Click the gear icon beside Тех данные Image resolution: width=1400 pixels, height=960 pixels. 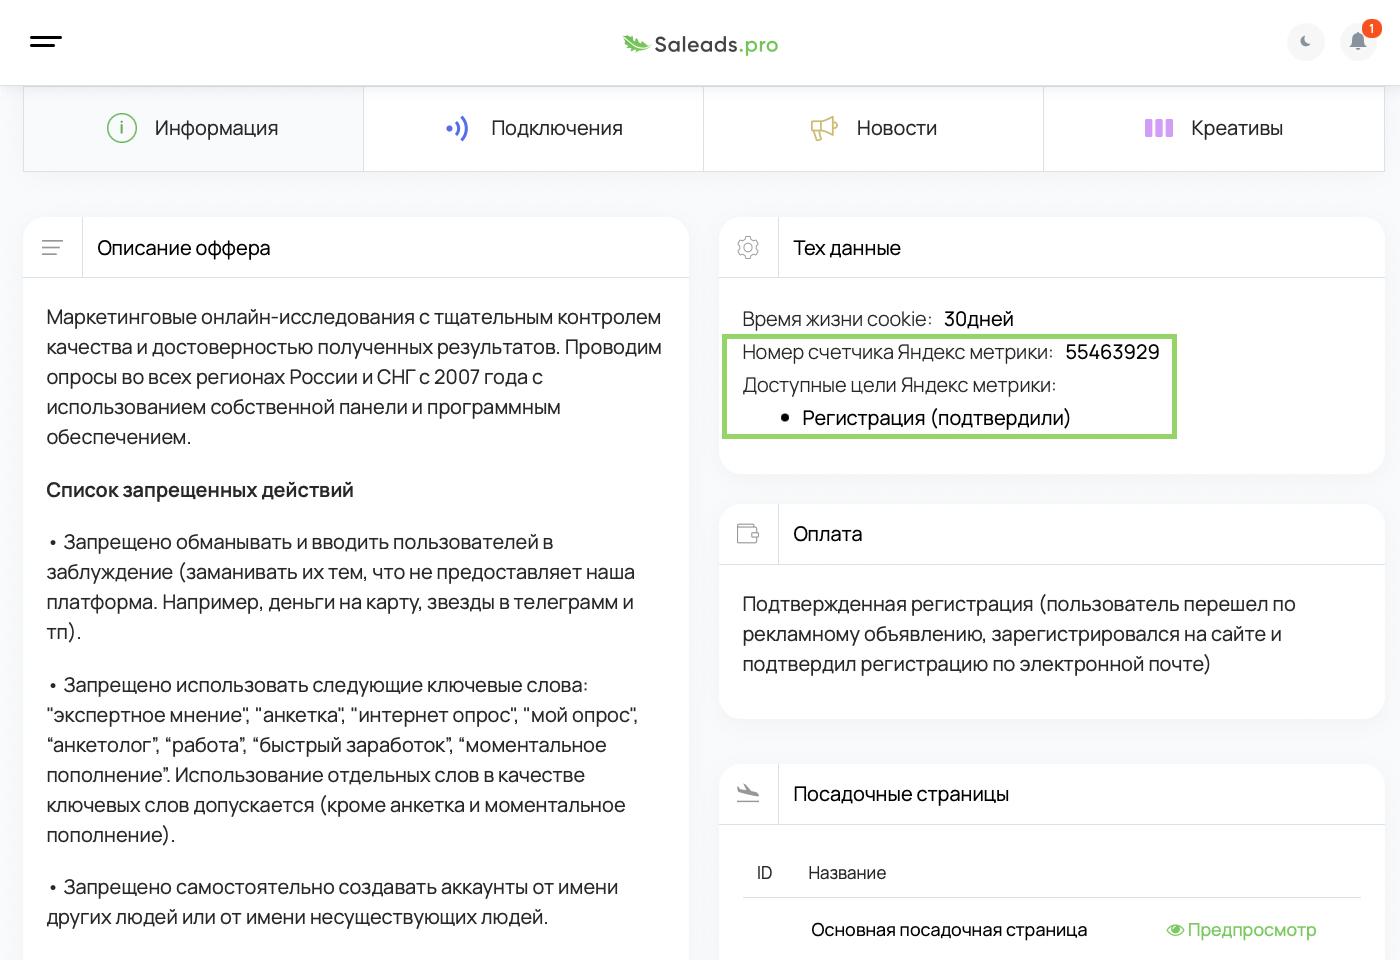point(748,248)
